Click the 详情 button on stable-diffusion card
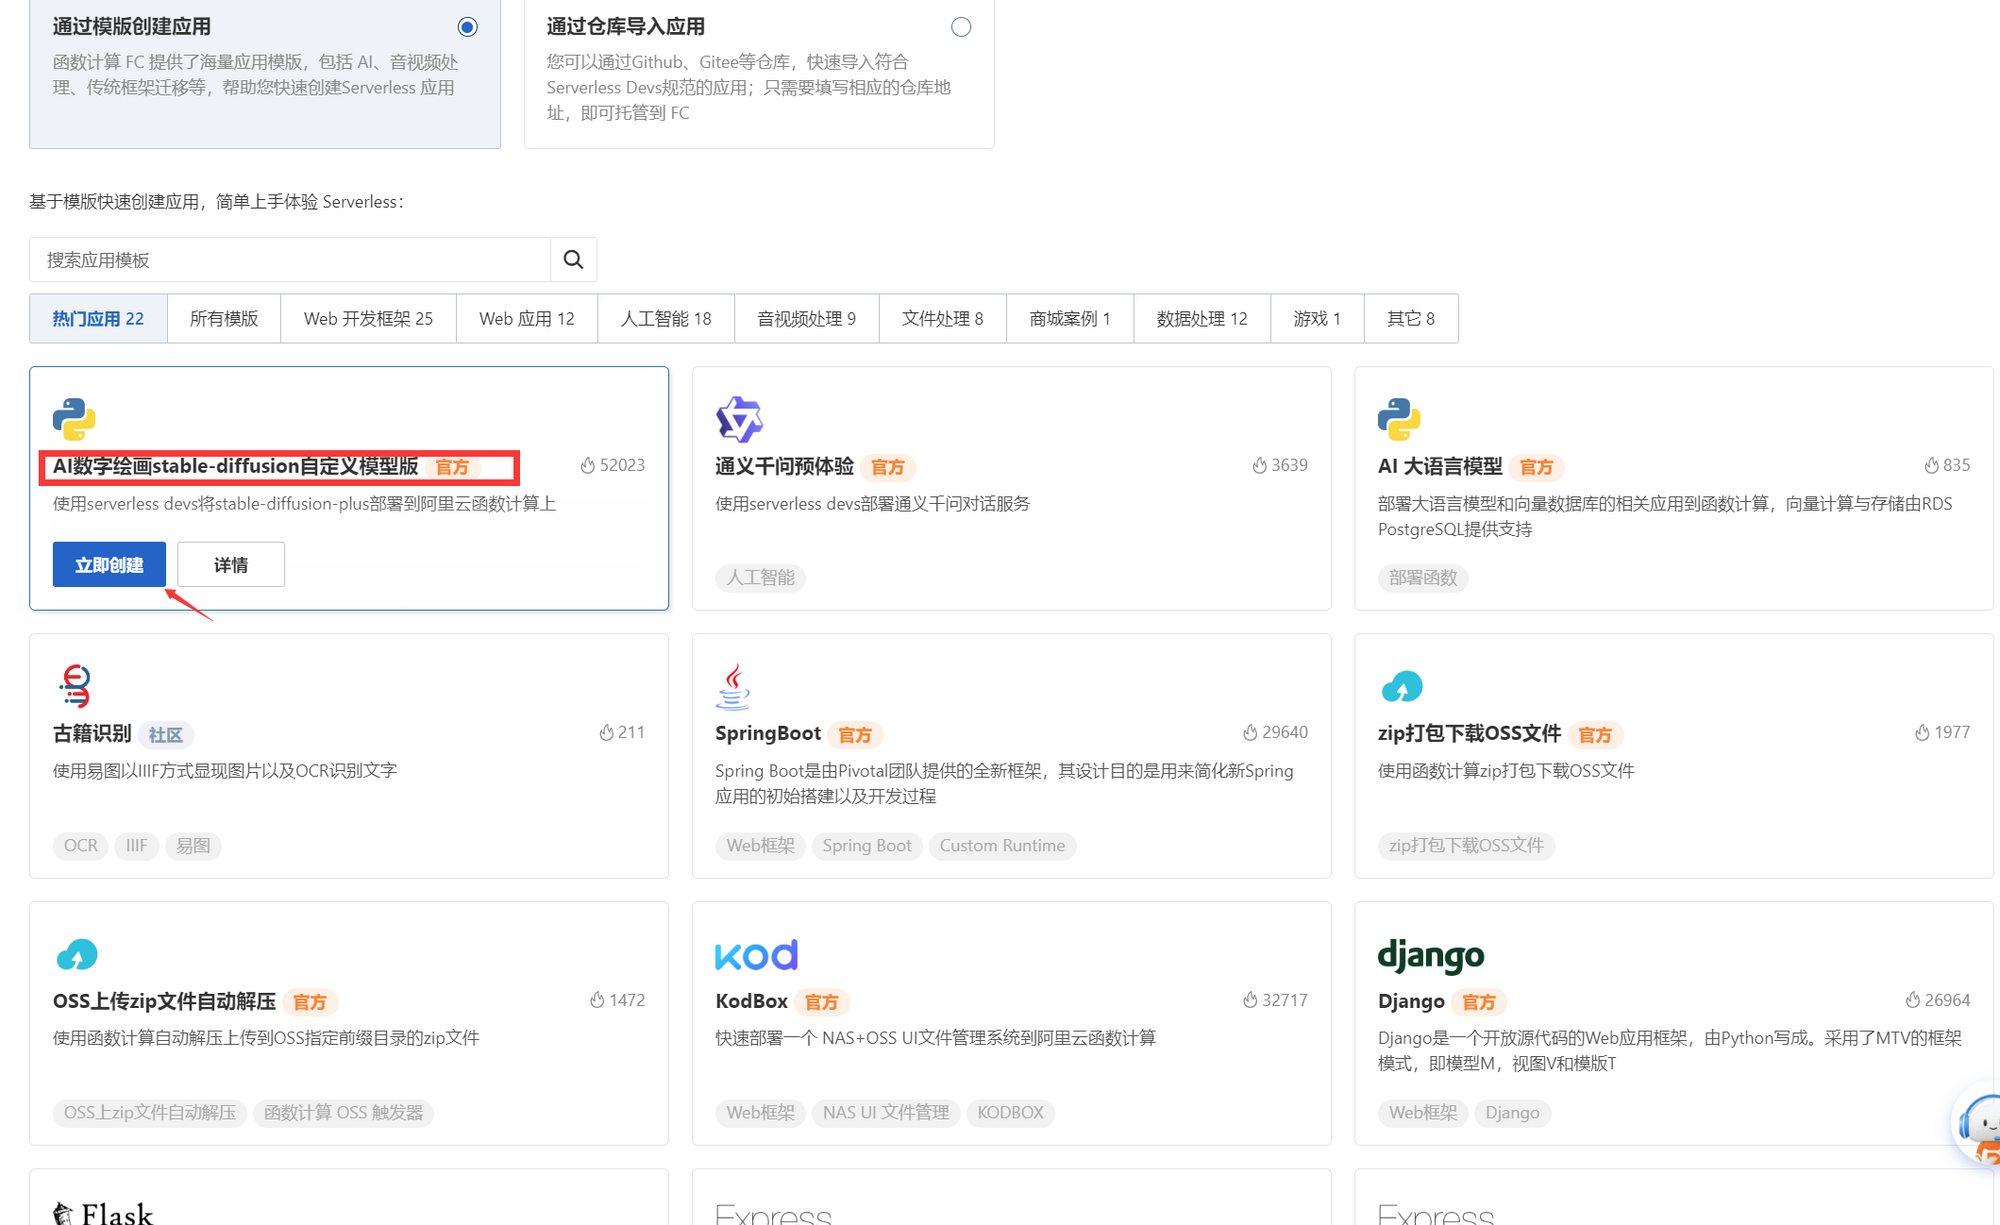2000x1225 pixels. [x=230, y=563]
